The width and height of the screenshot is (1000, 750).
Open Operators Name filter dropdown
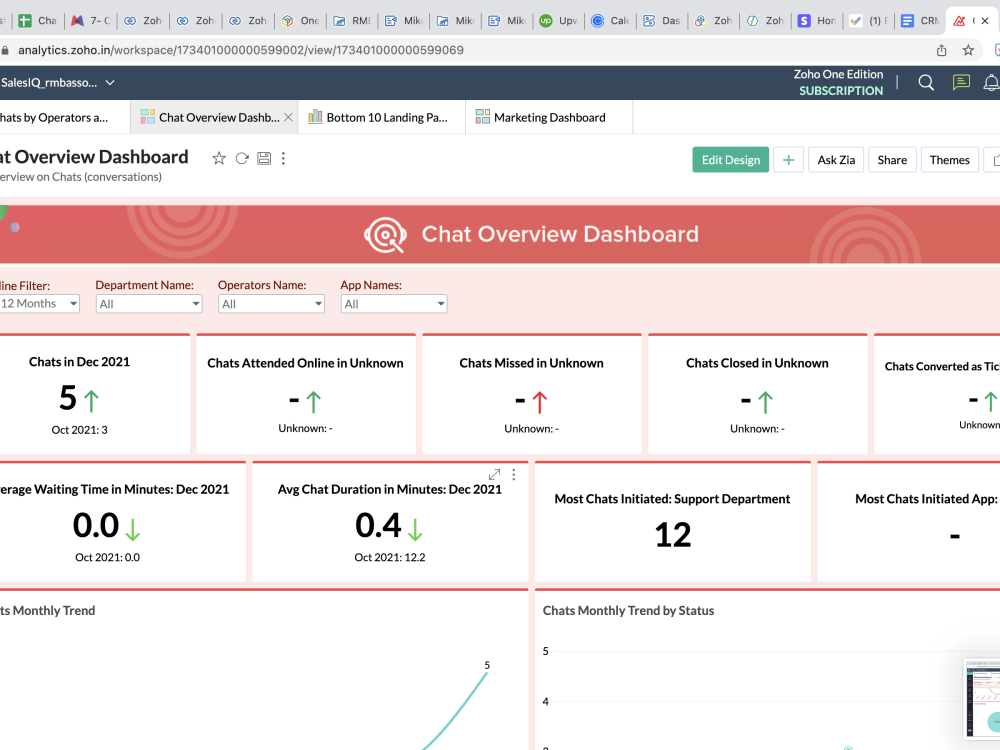tap(271, 304)
